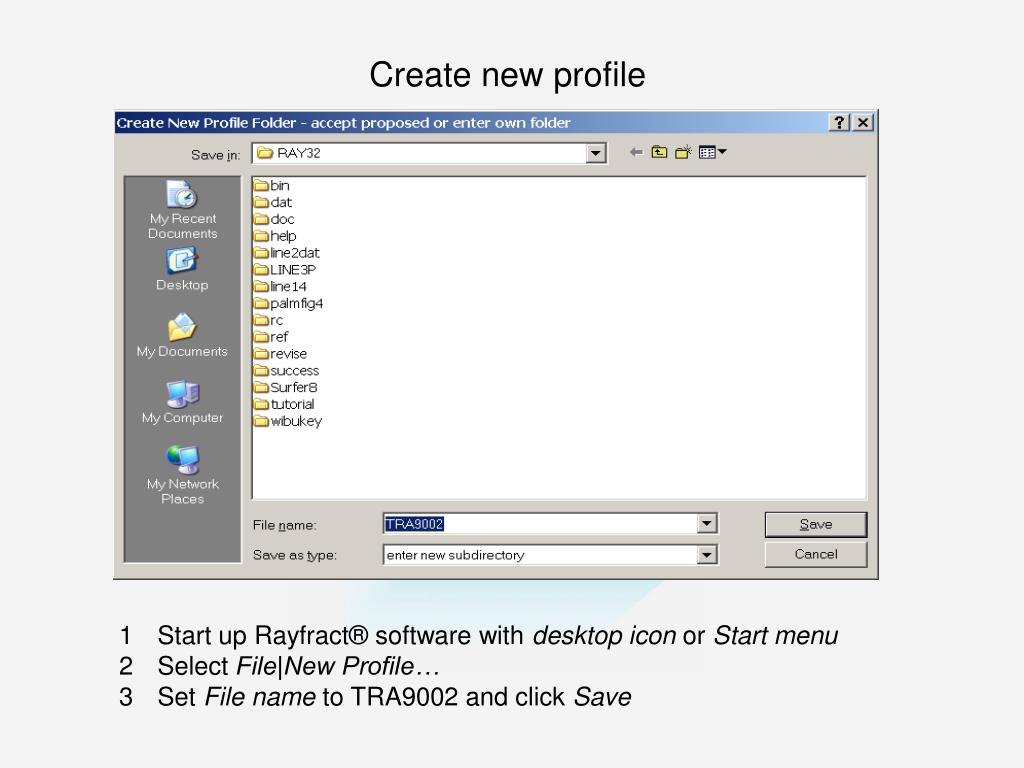Go up one folder level

(x=660, y=153)
